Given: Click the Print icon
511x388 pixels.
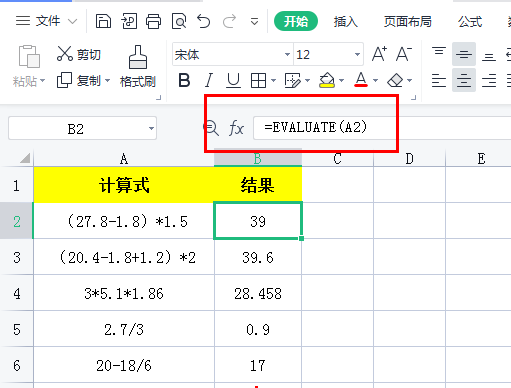Looking at the screenshot, I should click(153, 21).
